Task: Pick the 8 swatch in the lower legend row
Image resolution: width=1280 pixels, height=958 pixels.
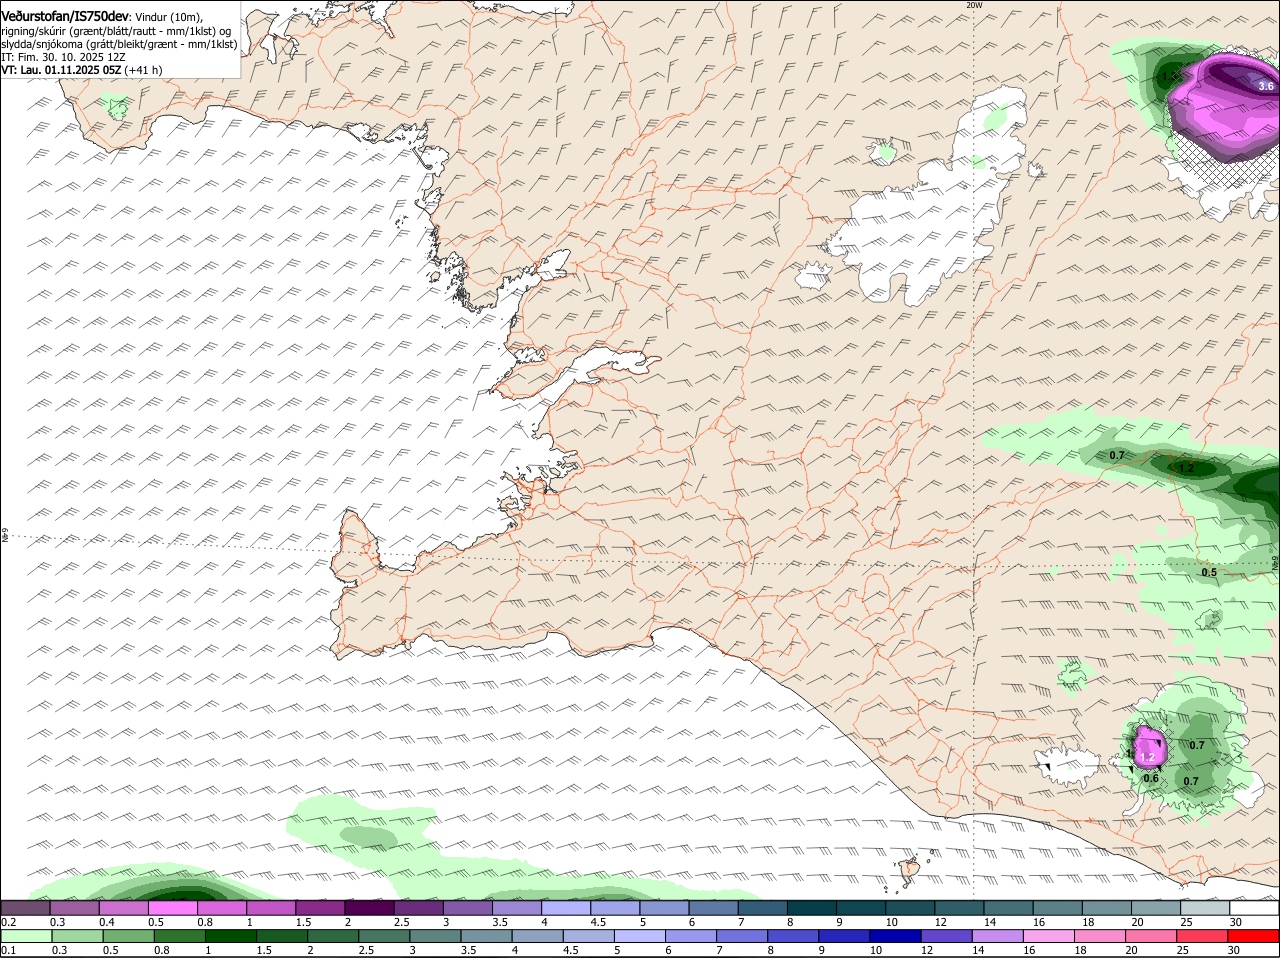Action: tap(794, 936)
